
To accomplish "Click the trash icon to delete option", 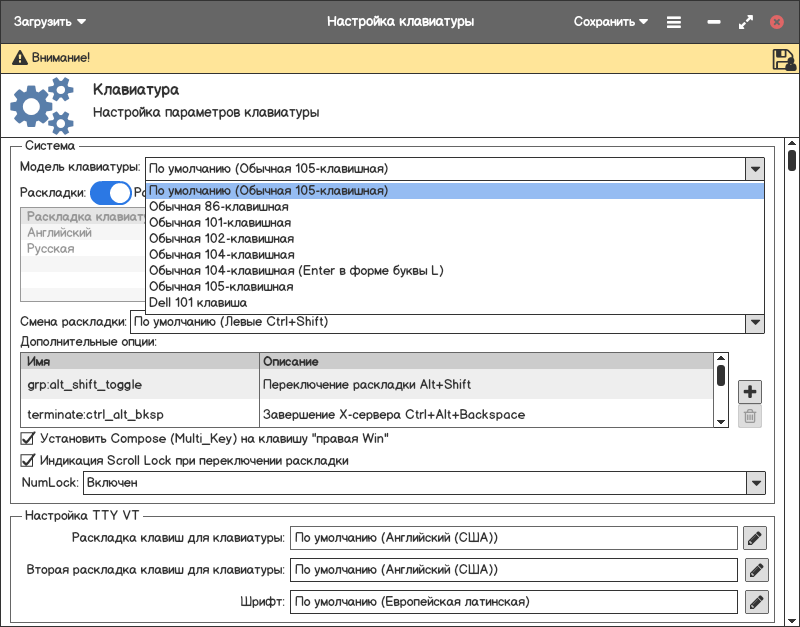I will [749, 417].
